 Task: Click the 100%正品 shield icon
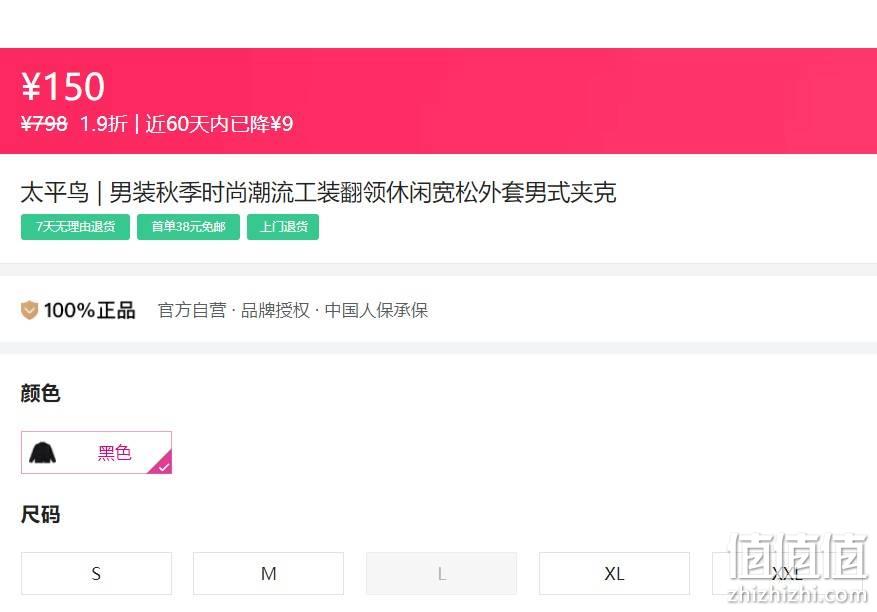(29, 310)
